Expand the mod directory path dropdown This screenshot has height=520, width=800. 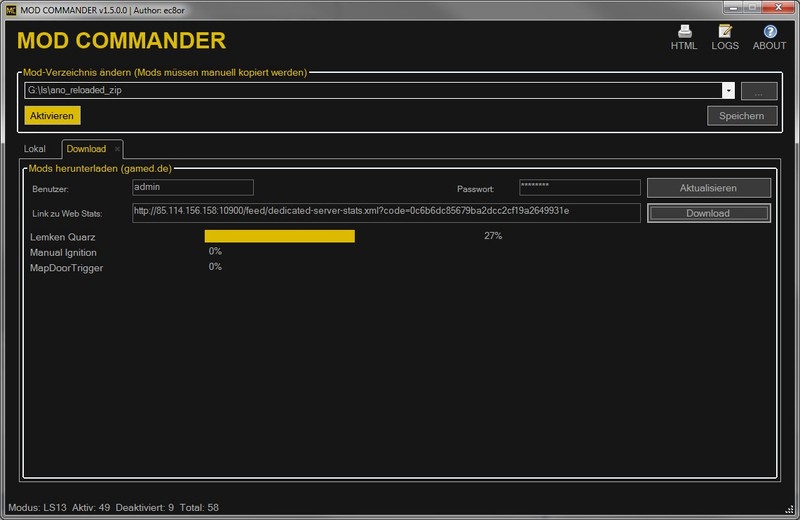click(x=728, y=91)
